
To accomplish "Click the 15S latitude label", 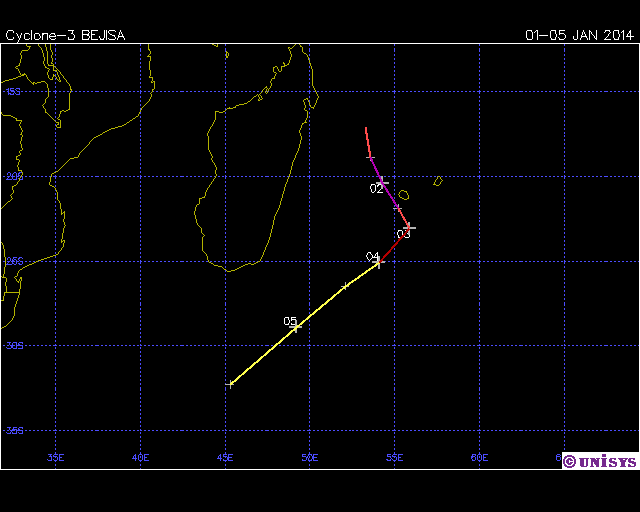I will click(13, 91).
